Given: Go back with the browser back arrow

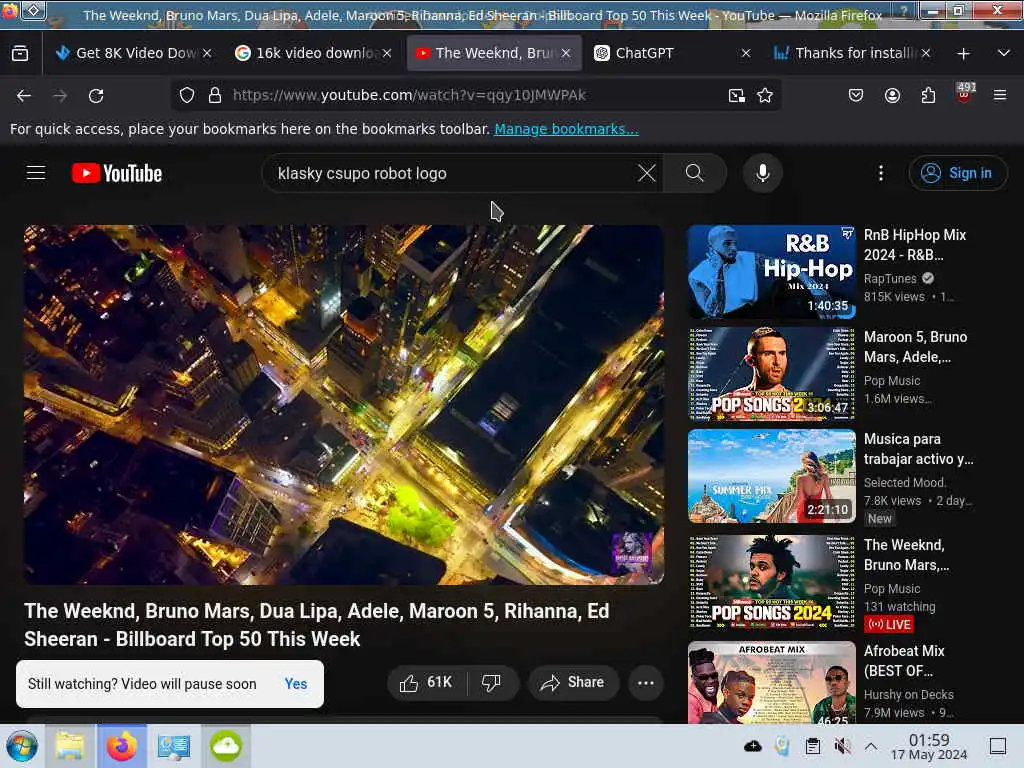Looking at the screenshot, I should tap(24, 96).
